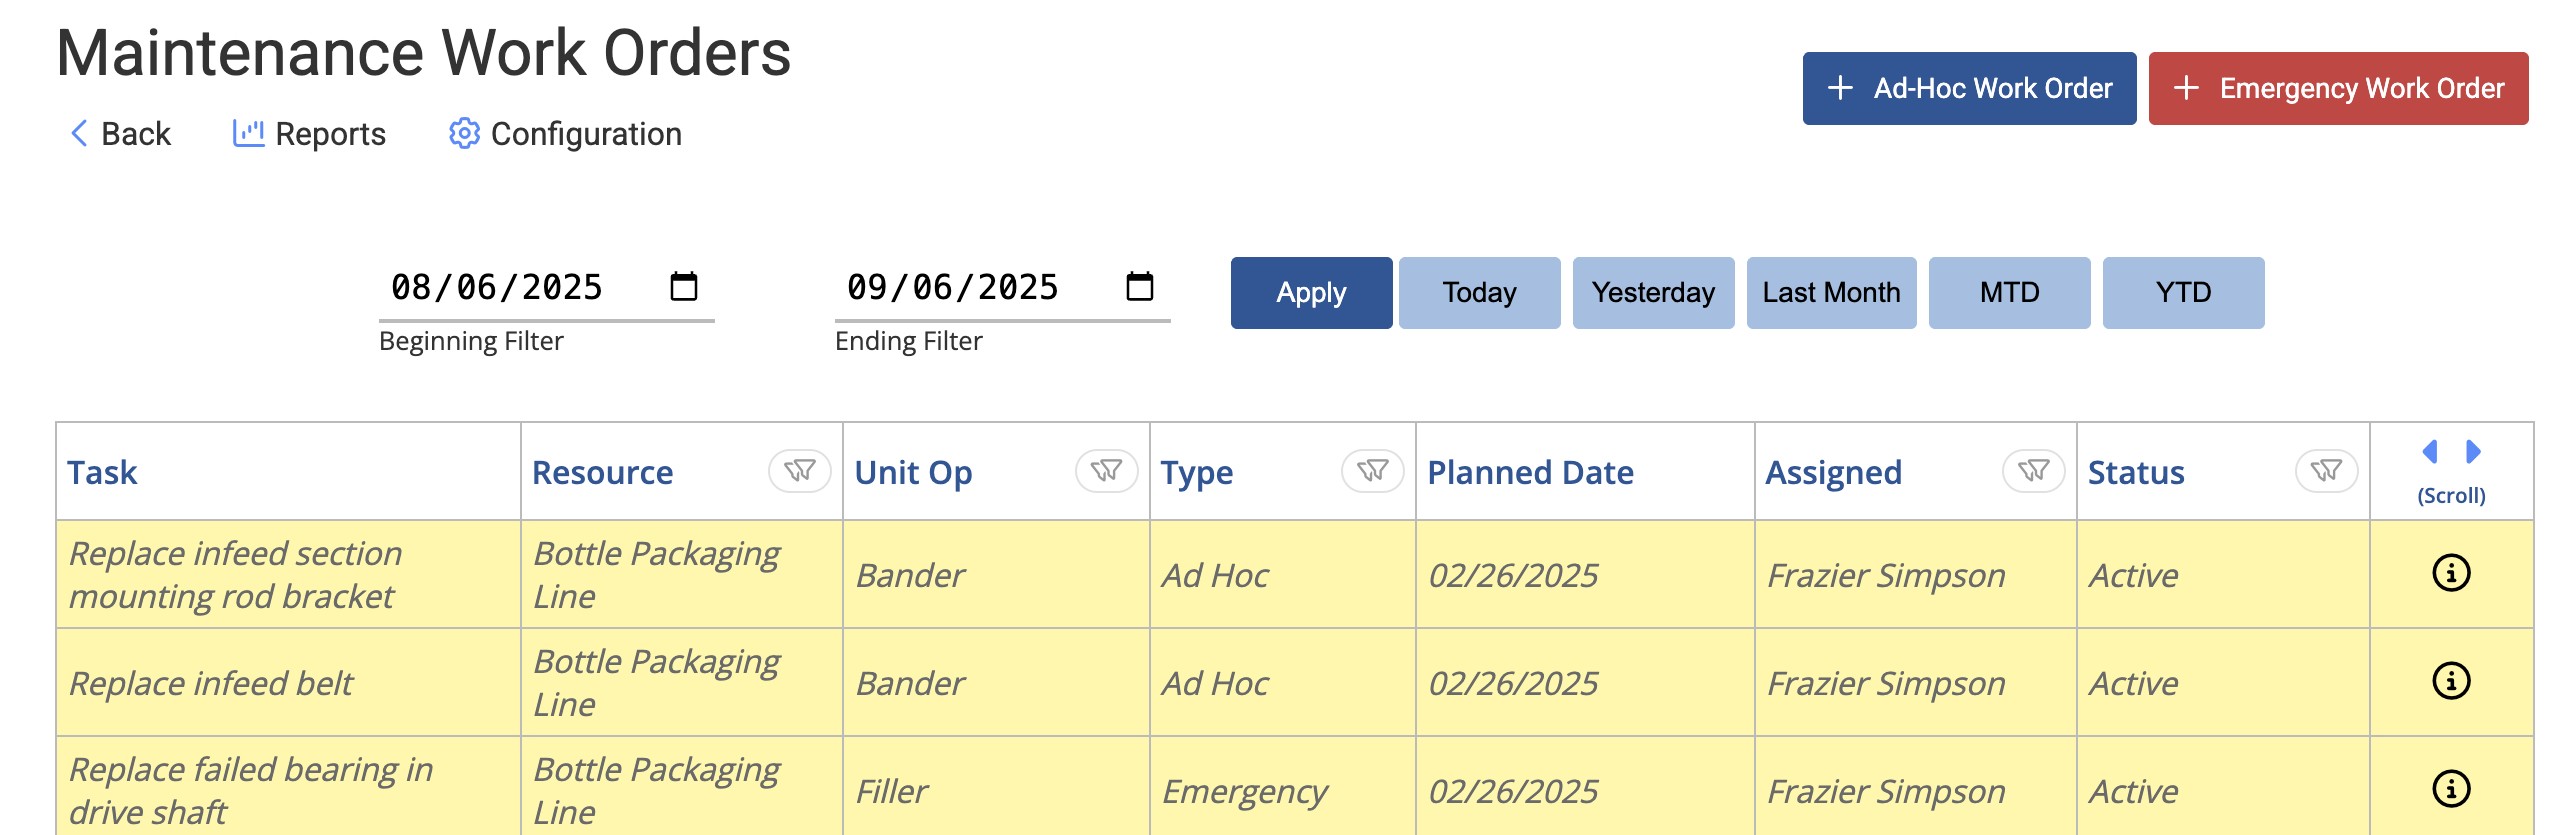Open filter for Type column
The image size is (2569, 835).
click(1372, 471)
